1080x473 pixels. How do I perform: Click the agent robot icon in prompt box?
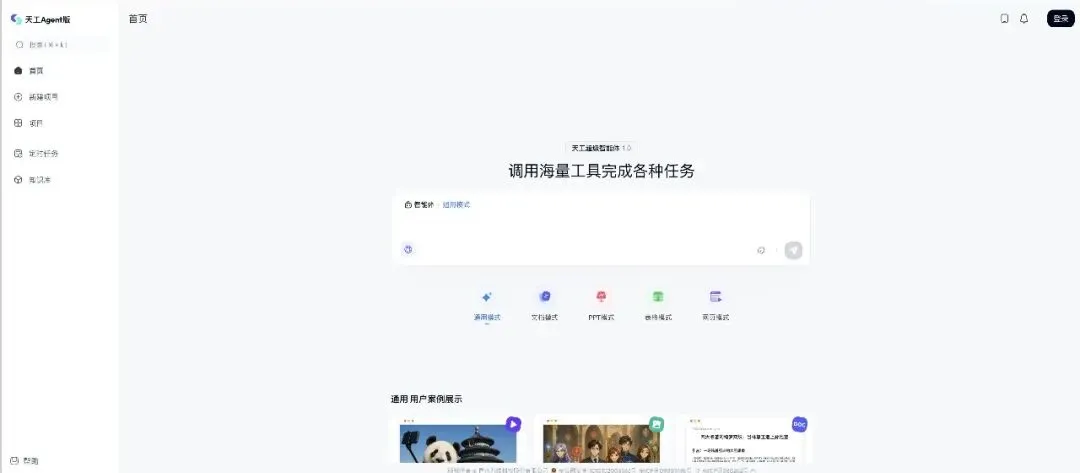click(408, 204)
